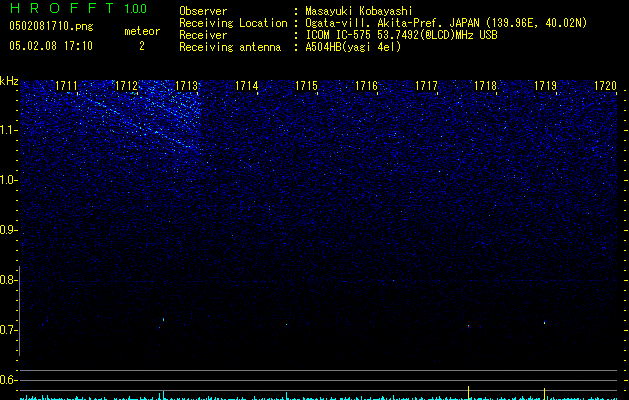Click the 1.0 kHz frequency axis label

pyautogui.click(x=8, y=180)
